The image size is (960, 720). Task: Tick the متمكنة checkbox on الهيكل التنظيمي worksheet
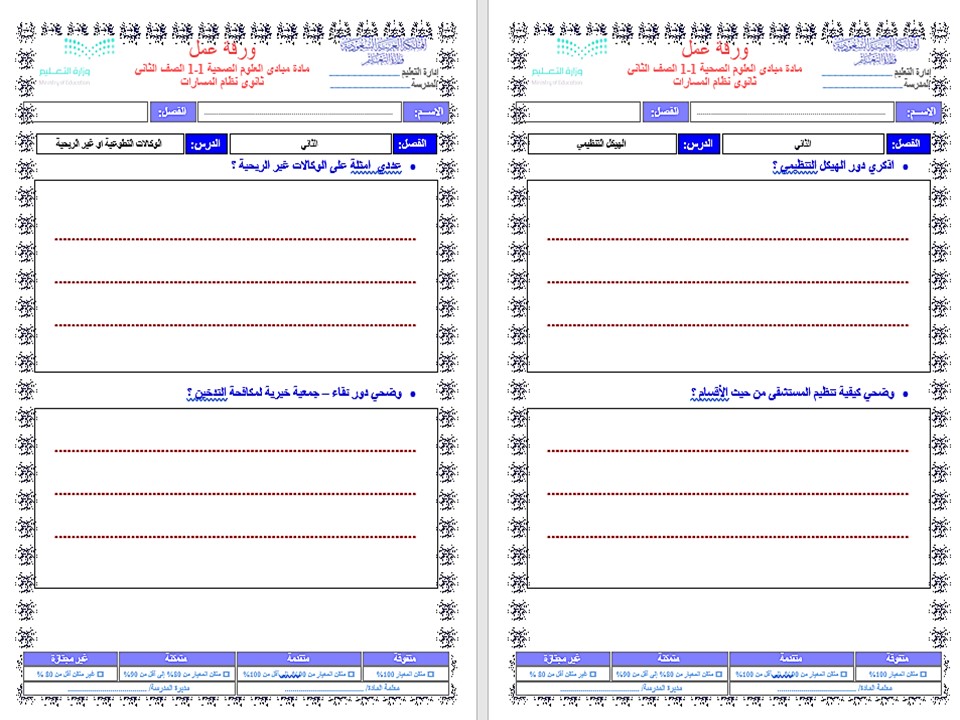point(719,674)
